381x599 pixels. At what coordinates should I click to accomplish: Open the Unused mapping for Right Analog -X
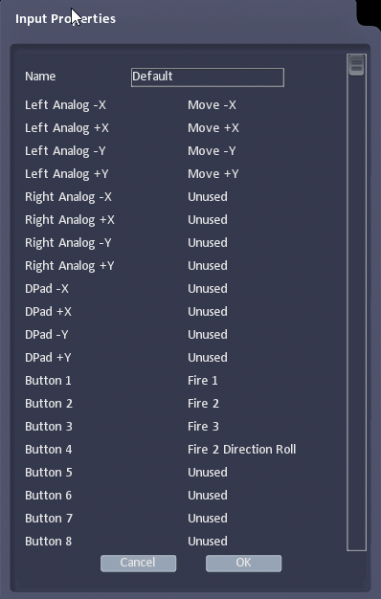[x=208, y=197]
